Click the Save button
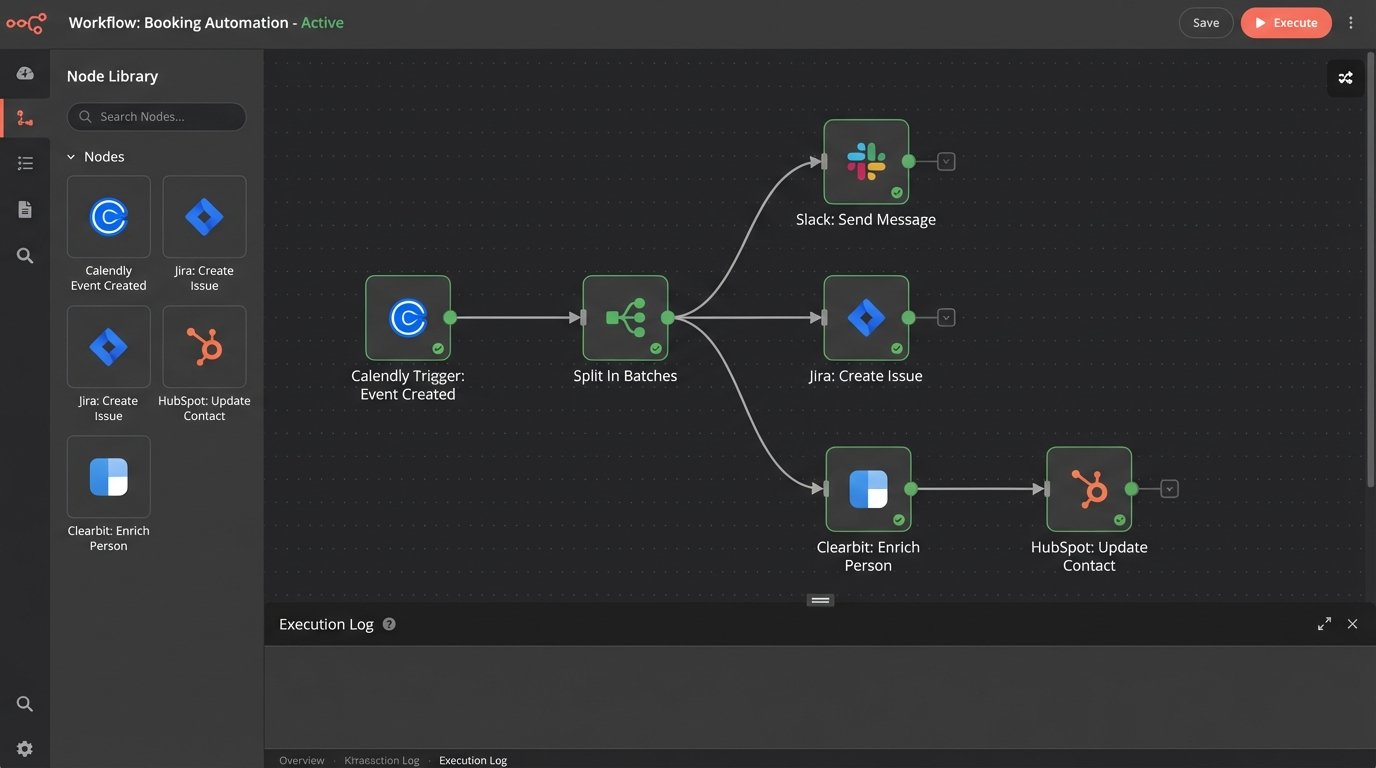 1206,23
